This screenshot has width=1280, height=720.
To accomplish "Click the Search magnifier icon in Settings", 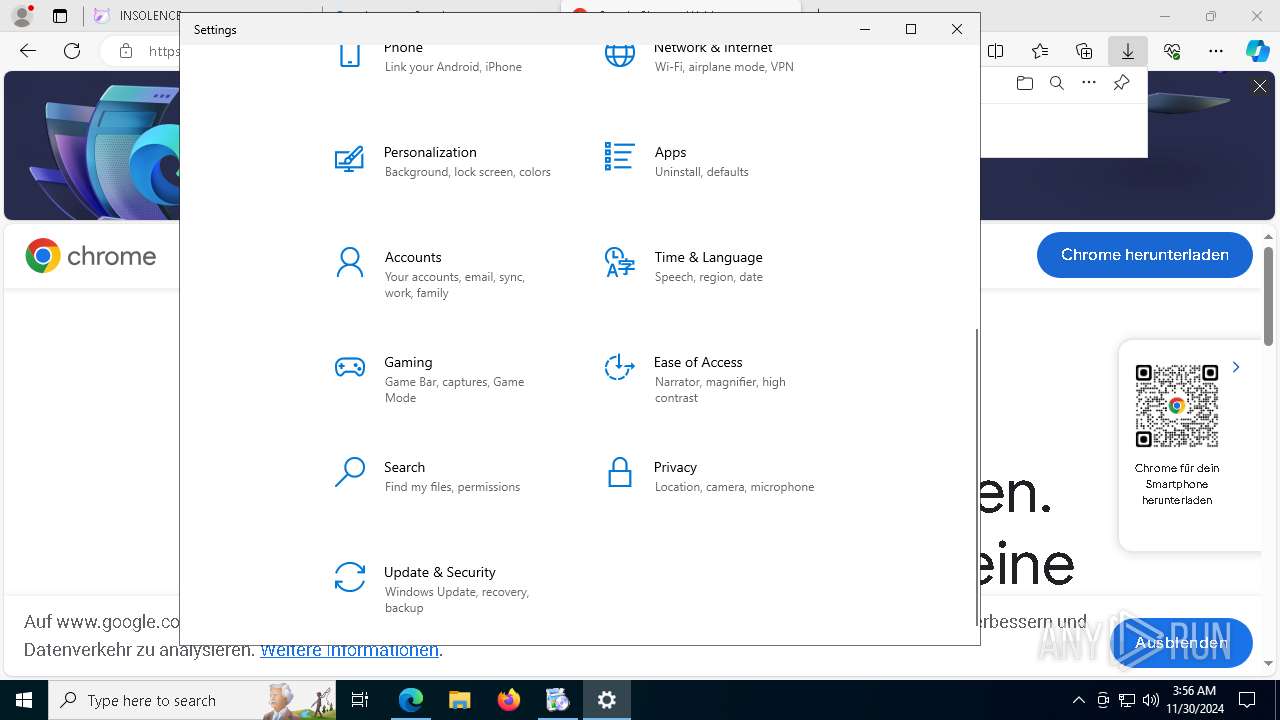I will tap(349, 472).
